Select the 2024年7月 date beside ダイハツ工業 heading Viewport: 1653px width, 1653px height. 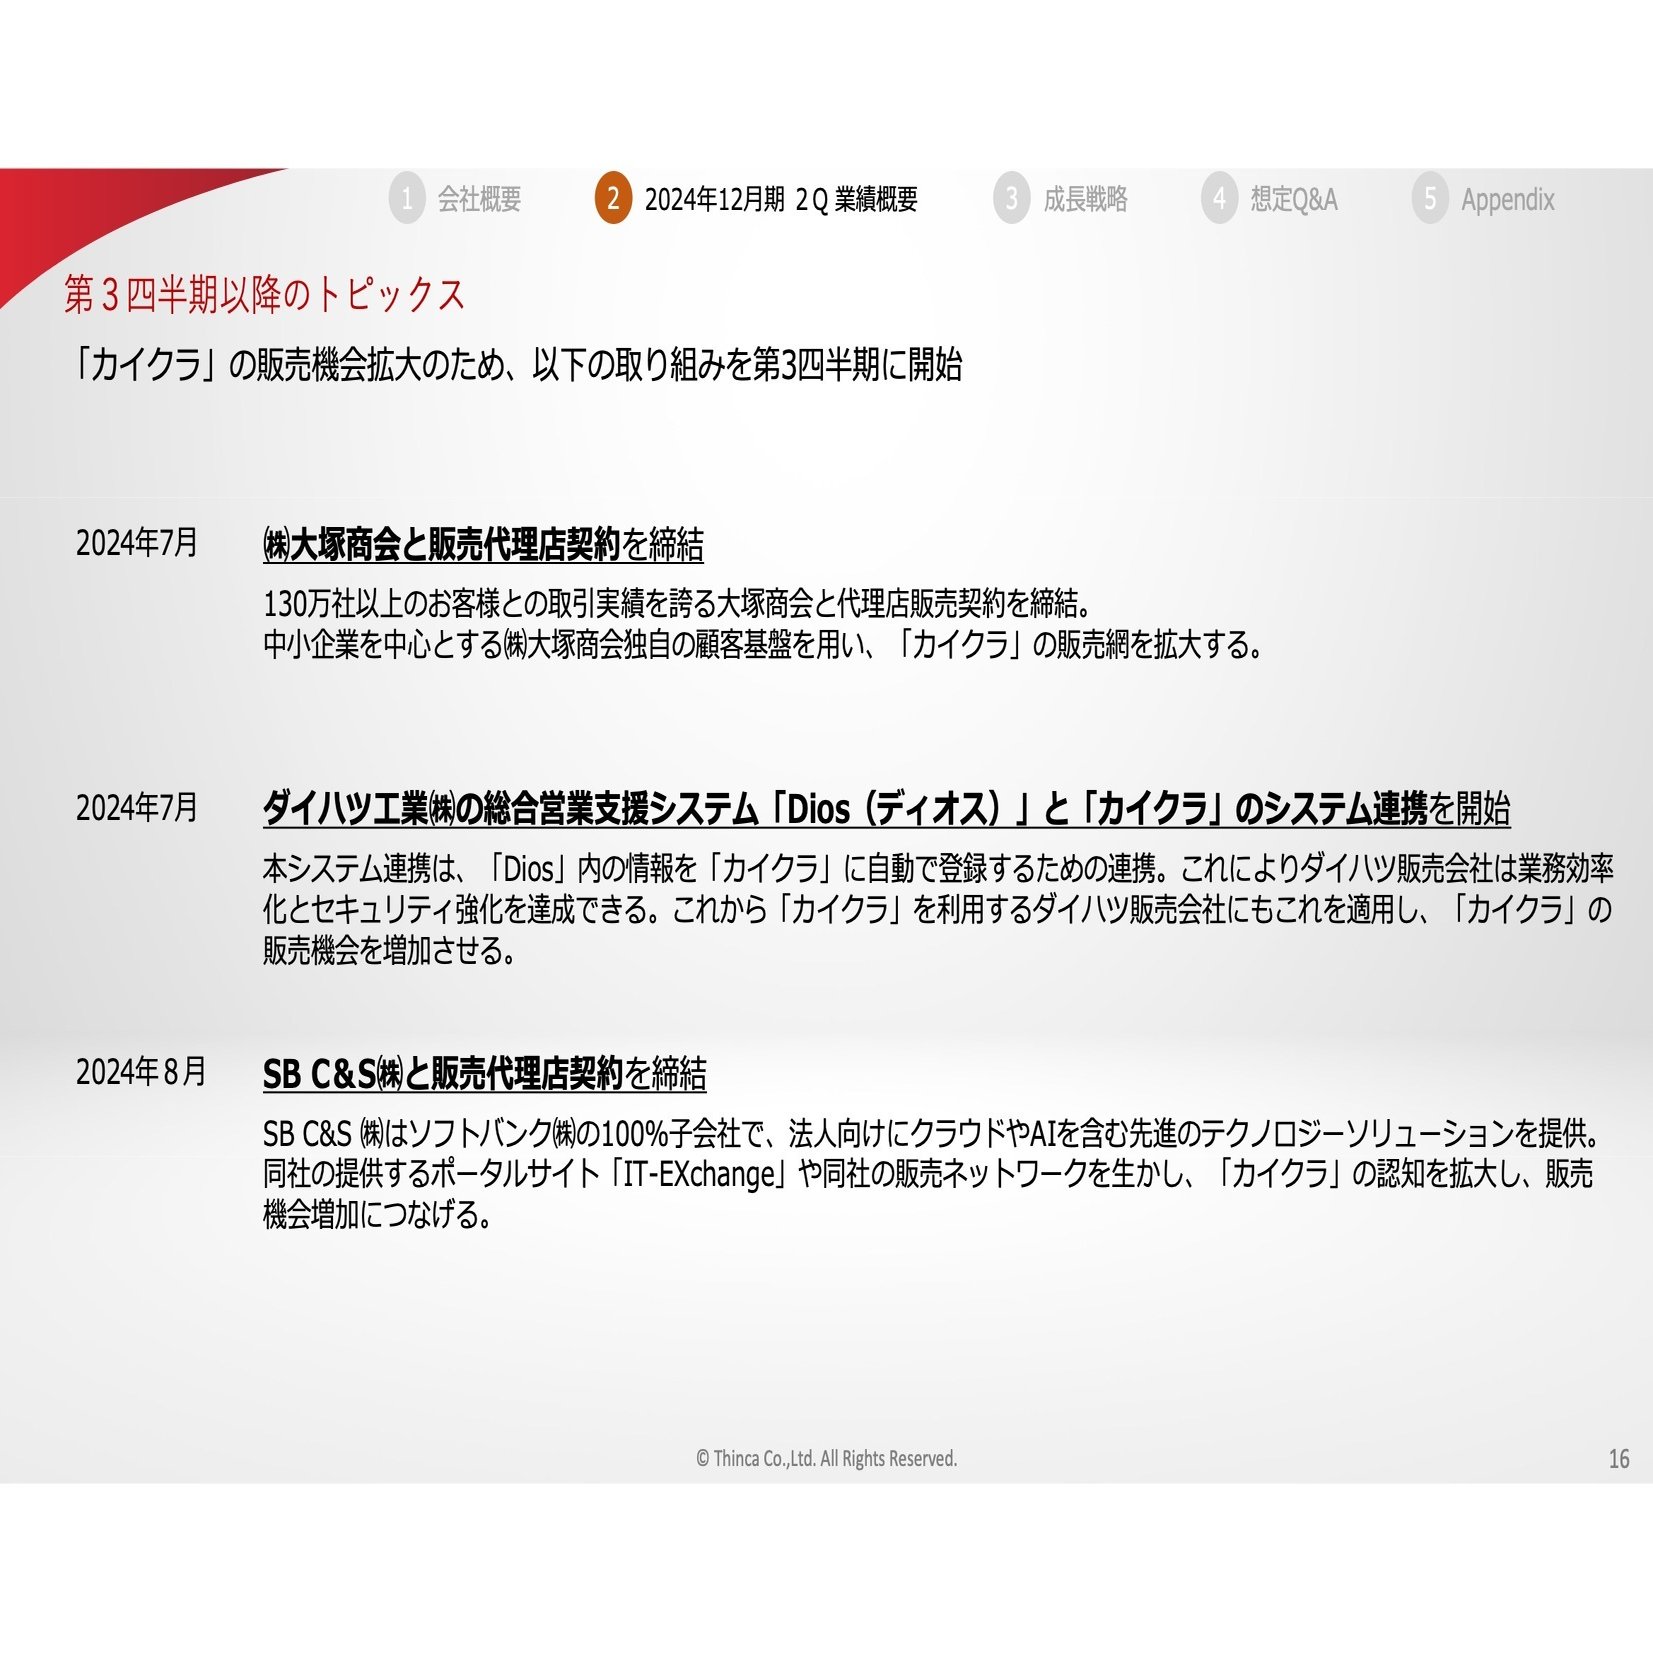pos(137,807)
